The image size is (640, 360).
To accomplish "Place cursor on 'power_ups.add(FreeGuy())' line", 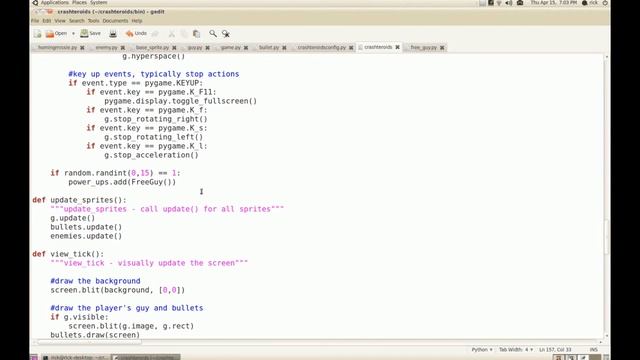I will (x=122, y=182).
